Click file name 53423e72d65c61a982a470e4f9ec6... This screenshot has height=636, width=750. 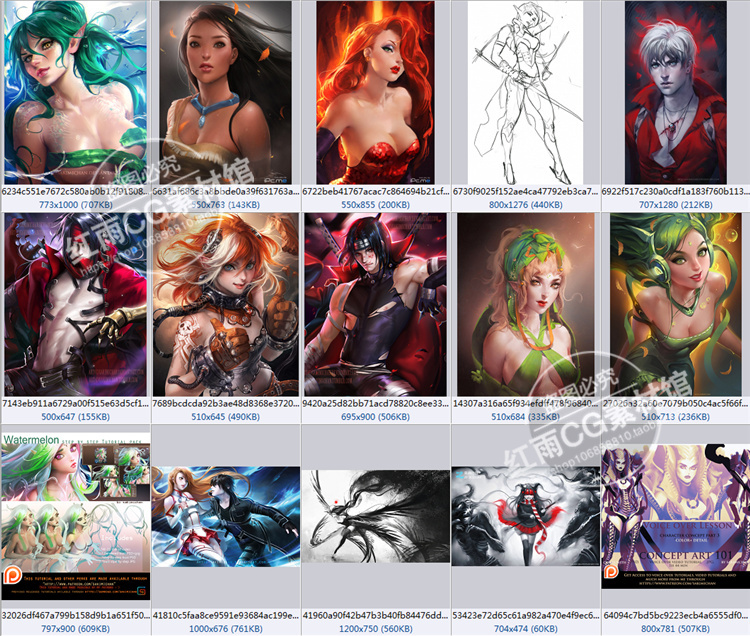pos(525,615)
